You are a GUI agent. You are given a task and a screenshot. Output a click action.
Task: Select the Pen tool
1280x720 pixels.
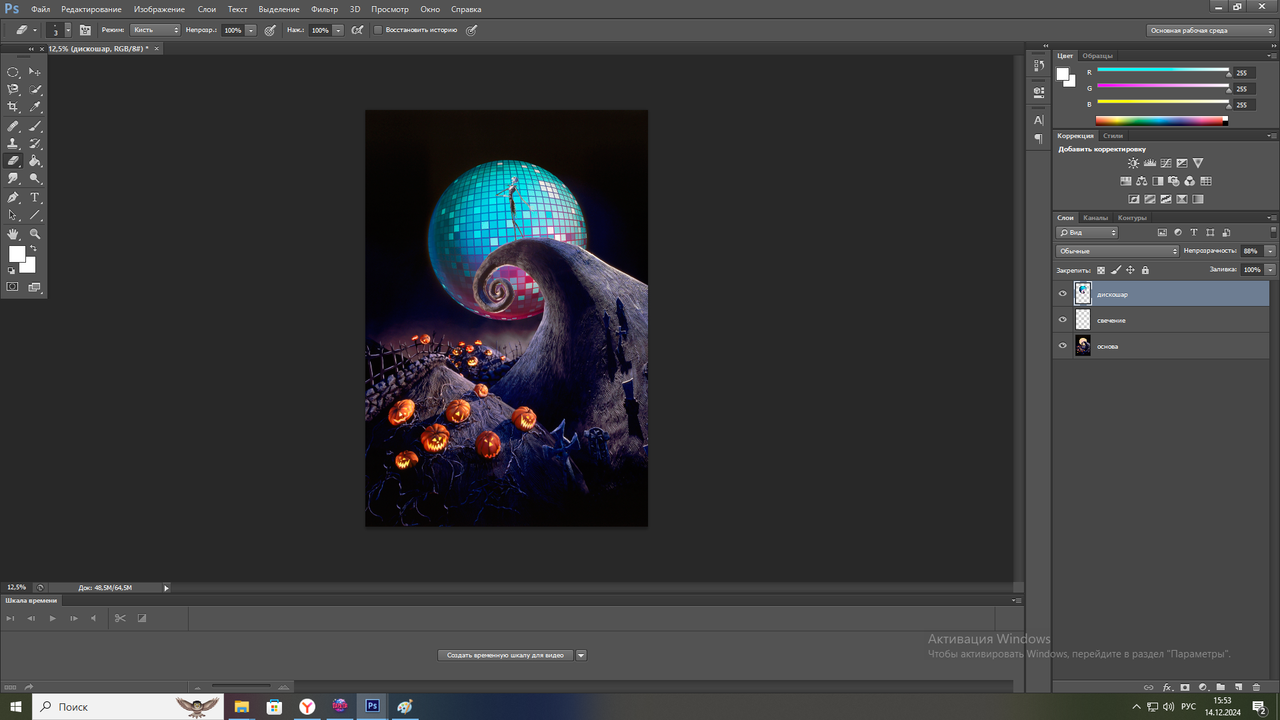[13, 197]
